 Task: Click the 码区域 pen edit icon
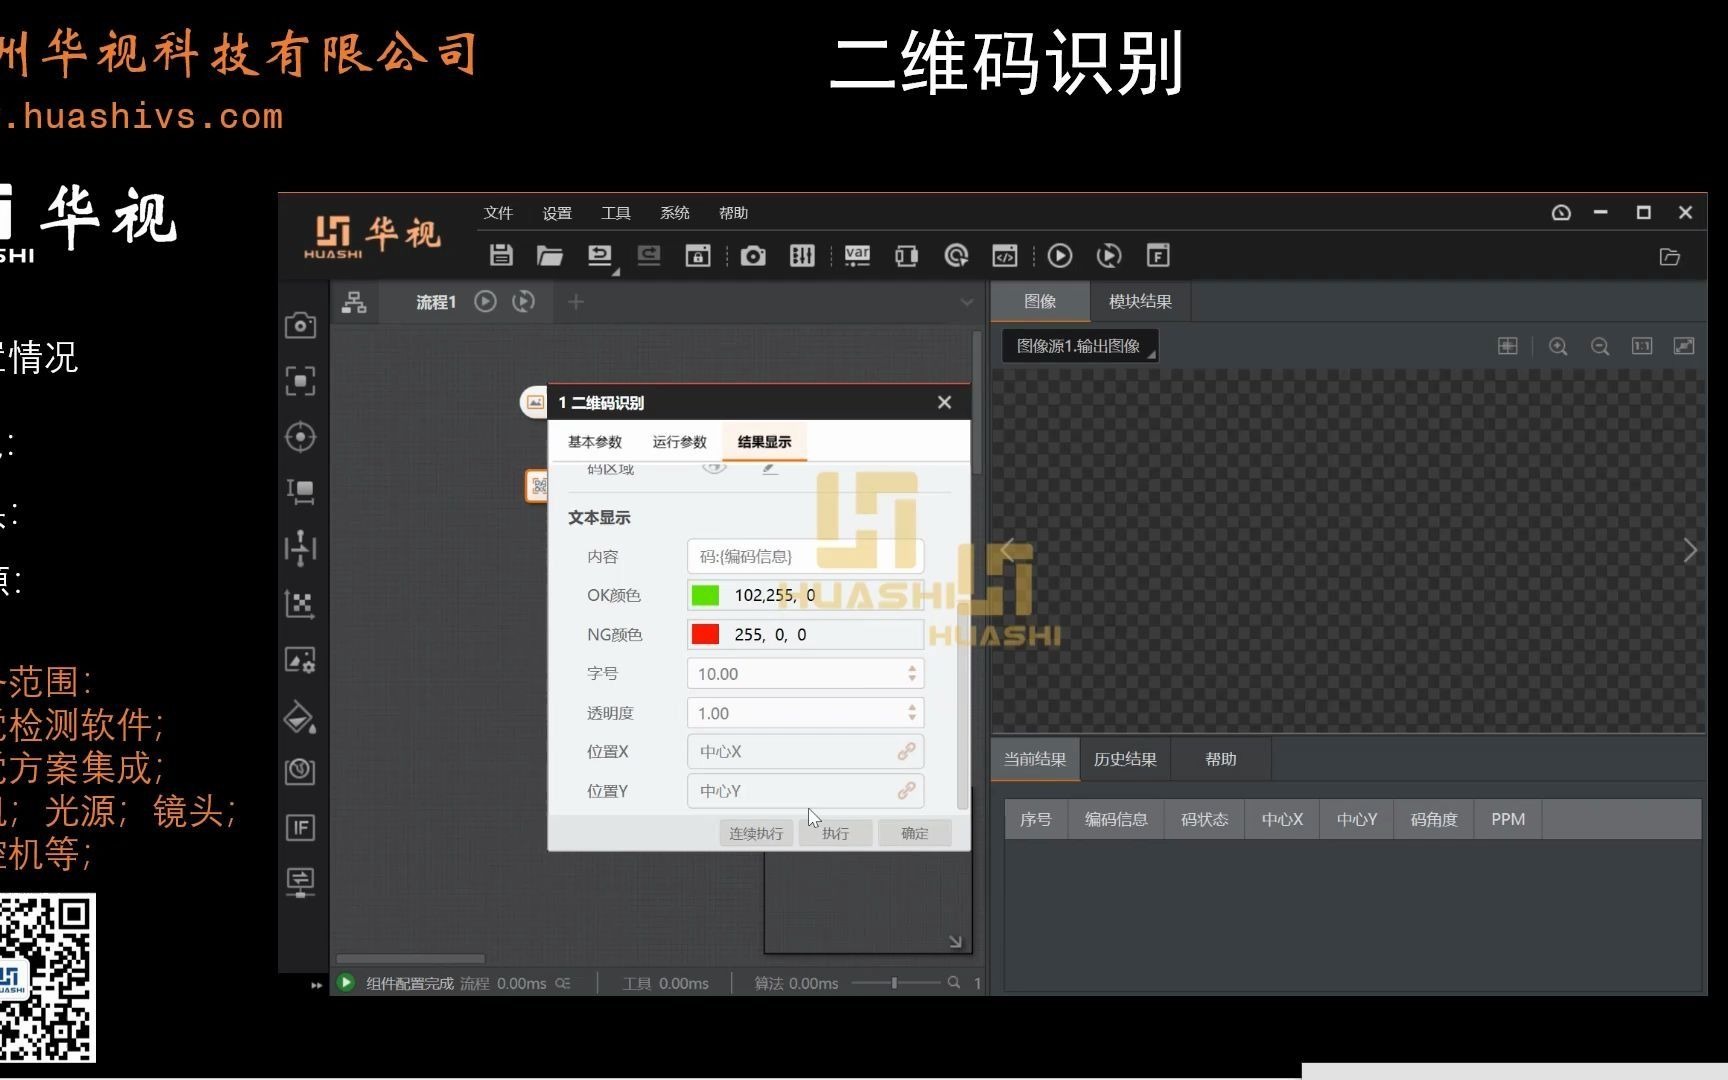coord(769,467)
